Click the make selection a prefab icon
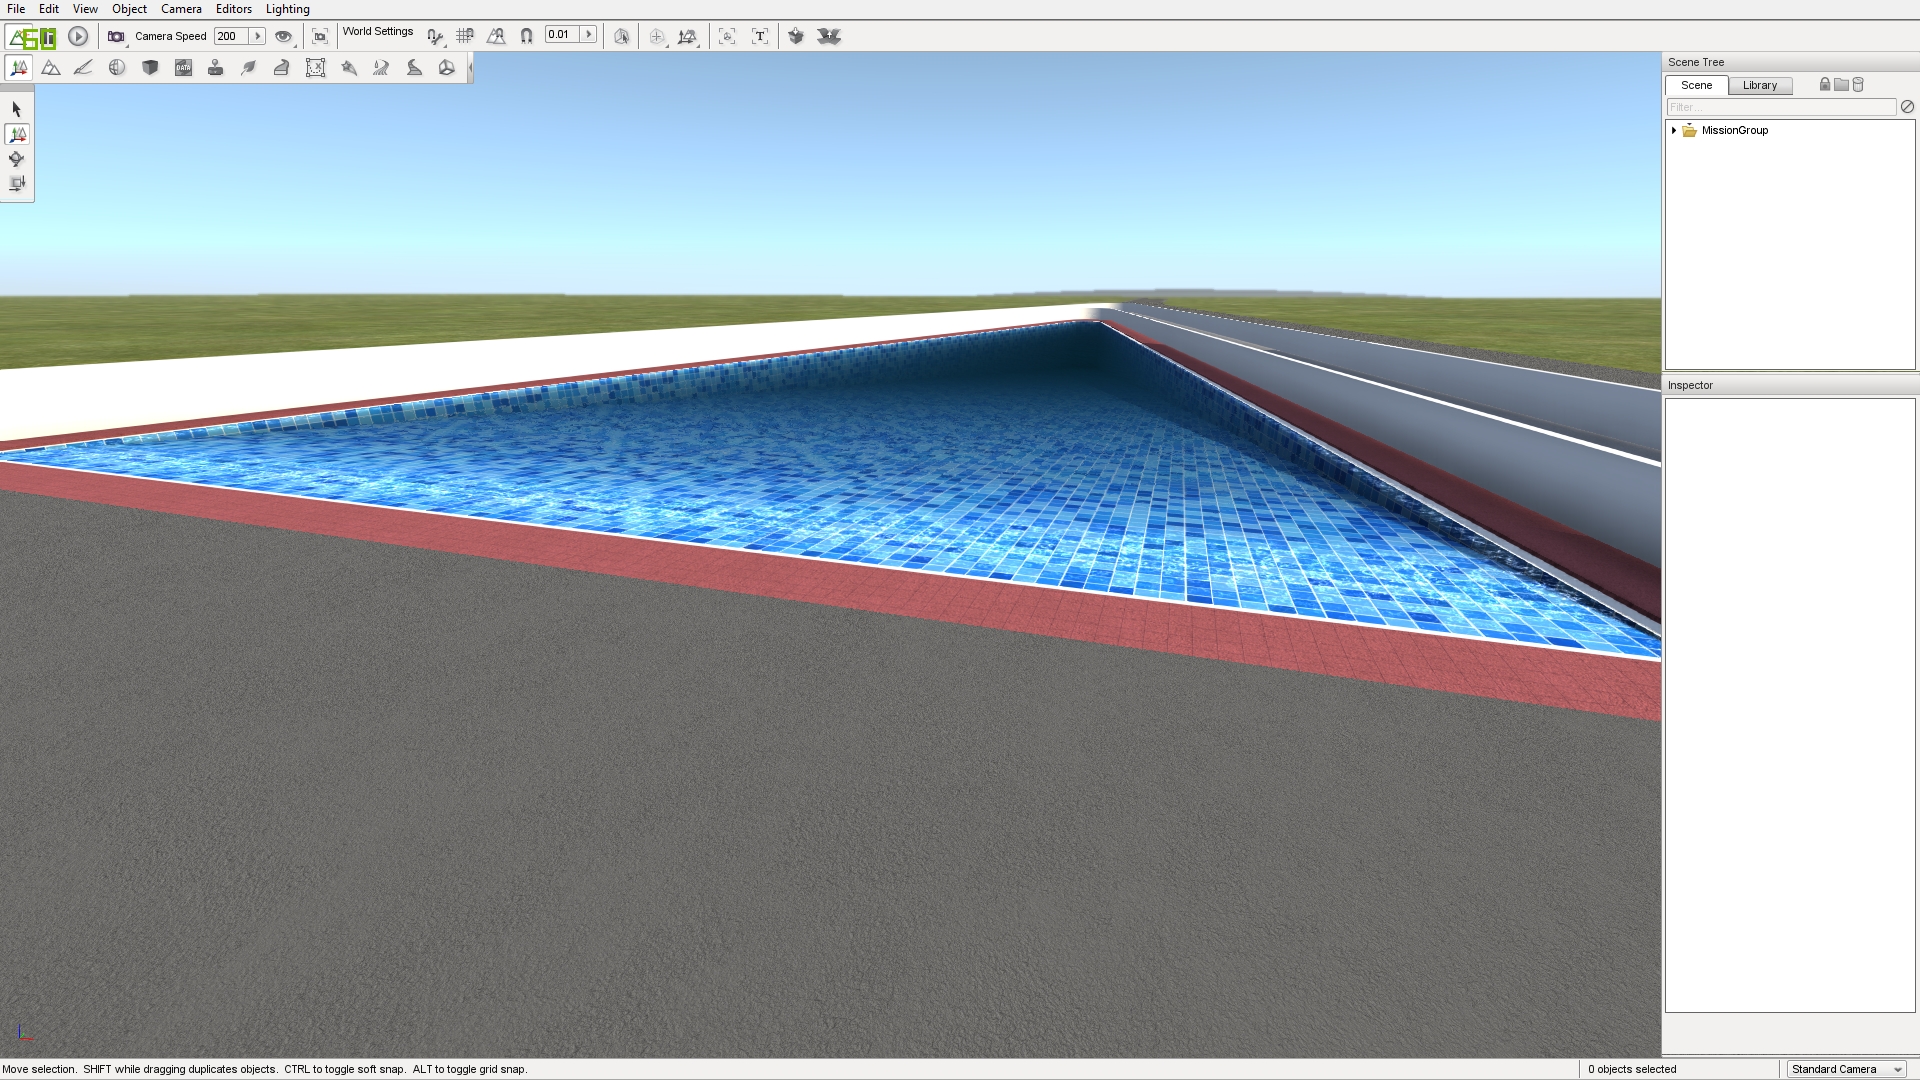1920x1080 pixels. click(x=796, y=37)
